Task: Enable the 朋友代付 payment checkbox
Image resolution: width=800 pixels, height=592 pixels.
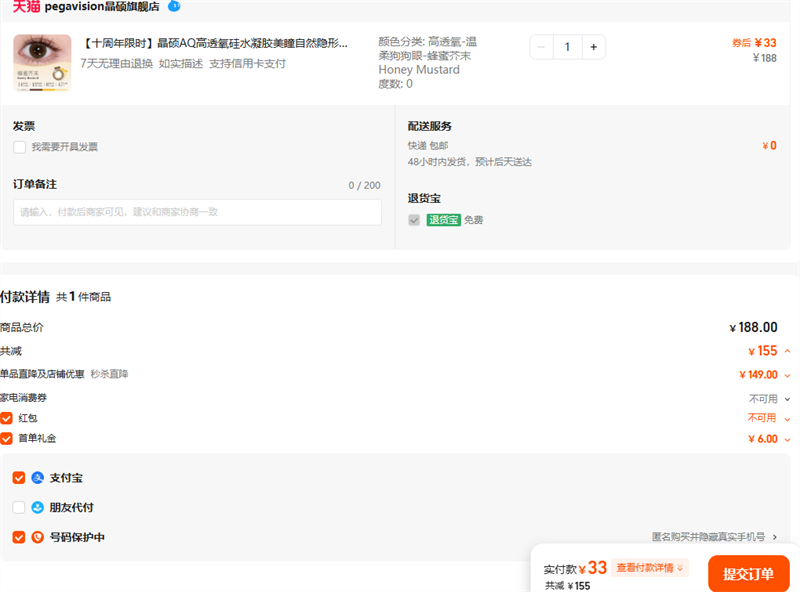Action: click(x=19, y=508)
